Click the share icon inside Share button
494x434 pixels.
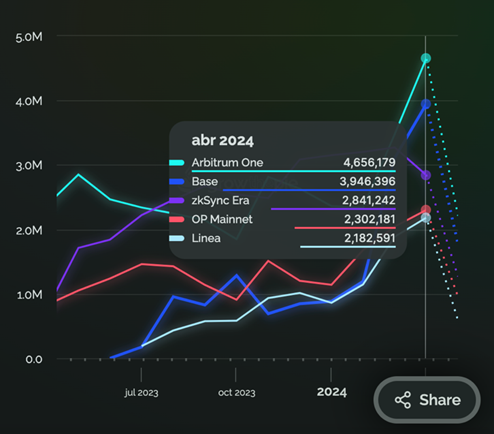(403, 400)
